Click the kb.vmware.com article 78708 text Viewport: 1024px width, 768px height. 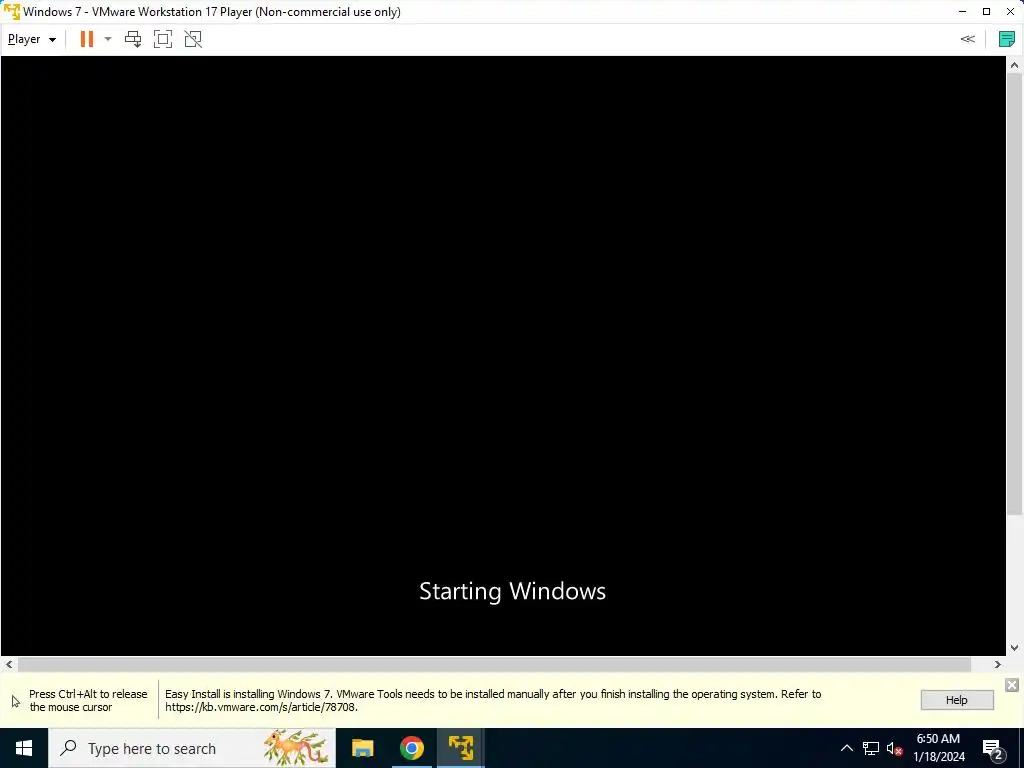(261, 707)
